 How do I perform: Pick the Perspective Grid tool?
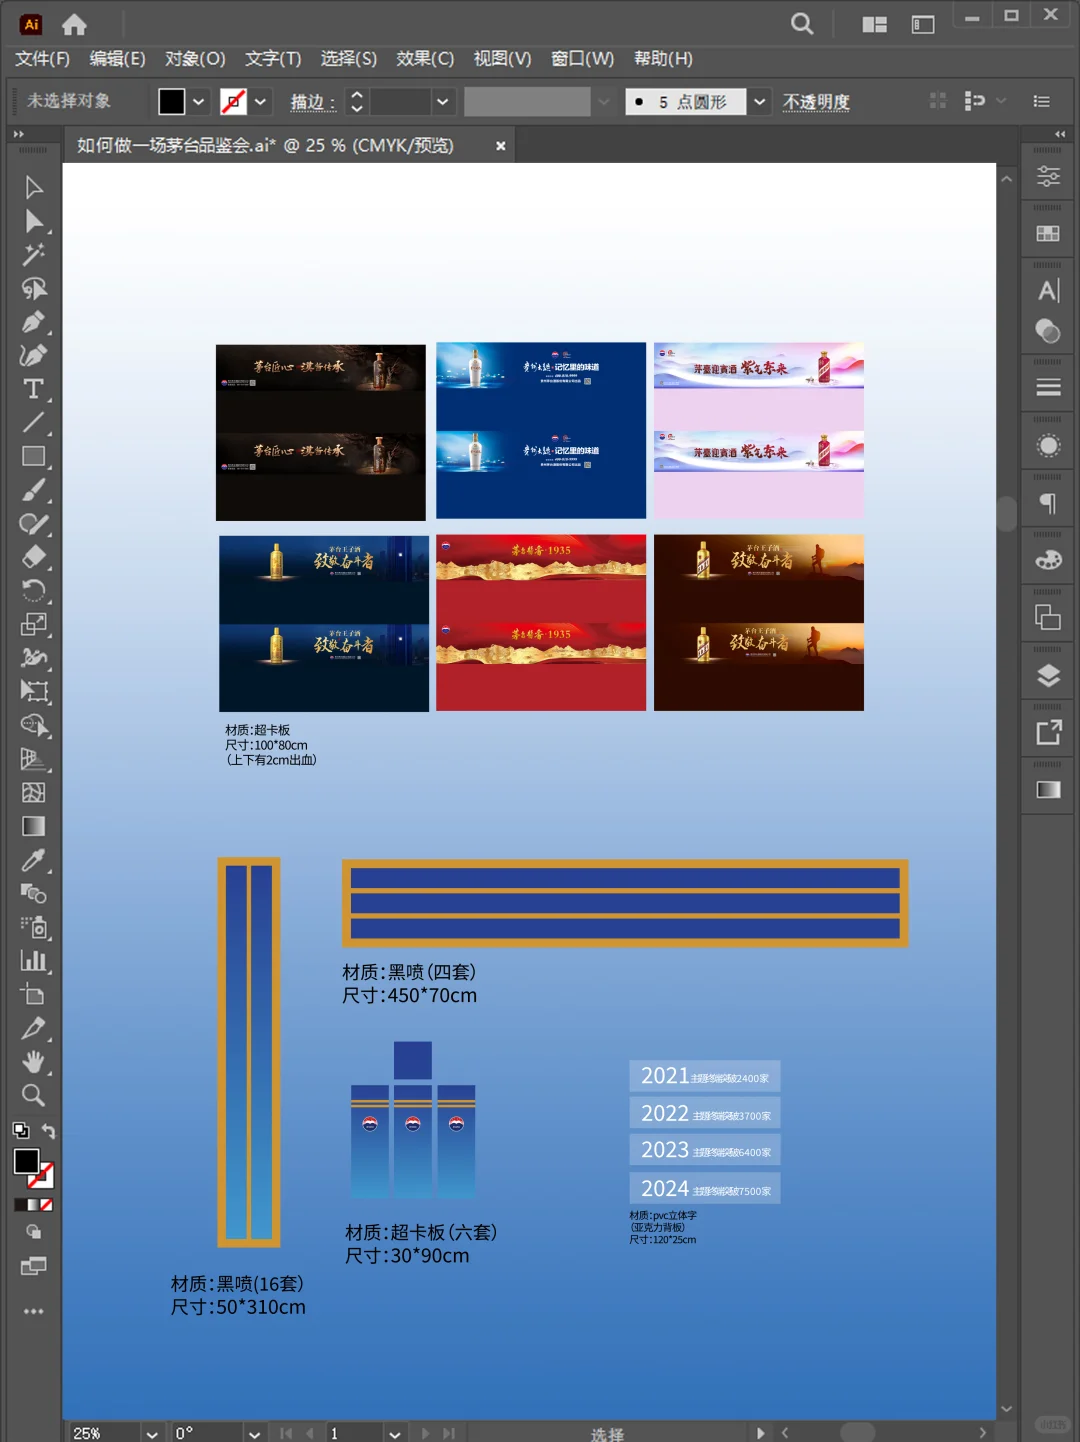pyautogui.click(x=34, y=759)
